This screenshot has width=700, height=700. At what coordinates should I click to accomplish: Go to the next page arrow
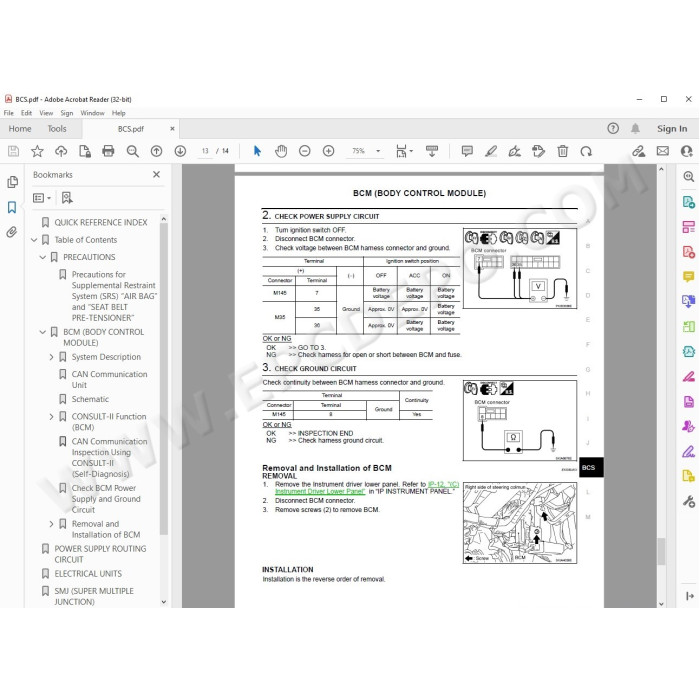[x=180, y=151]
